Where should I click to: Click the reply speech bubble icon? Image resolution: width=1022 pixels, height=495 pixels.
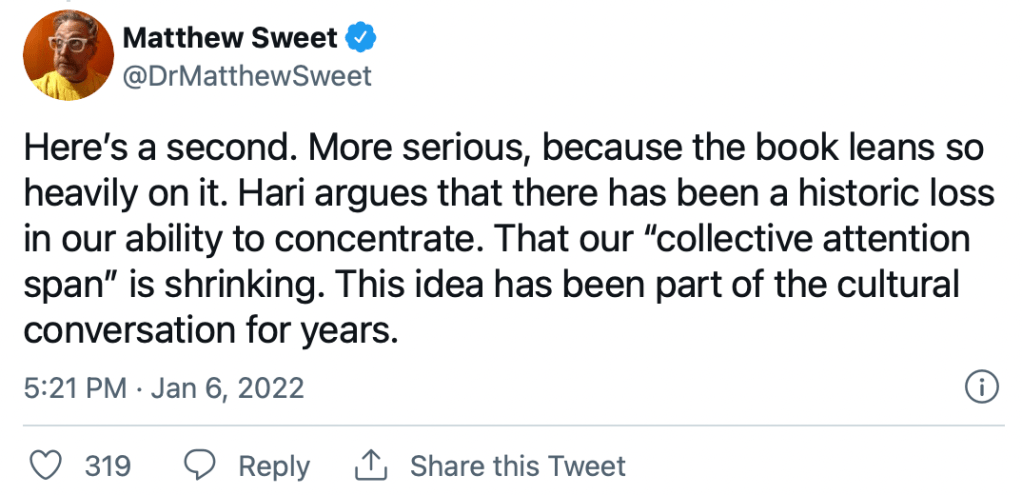tap(202, 466)
